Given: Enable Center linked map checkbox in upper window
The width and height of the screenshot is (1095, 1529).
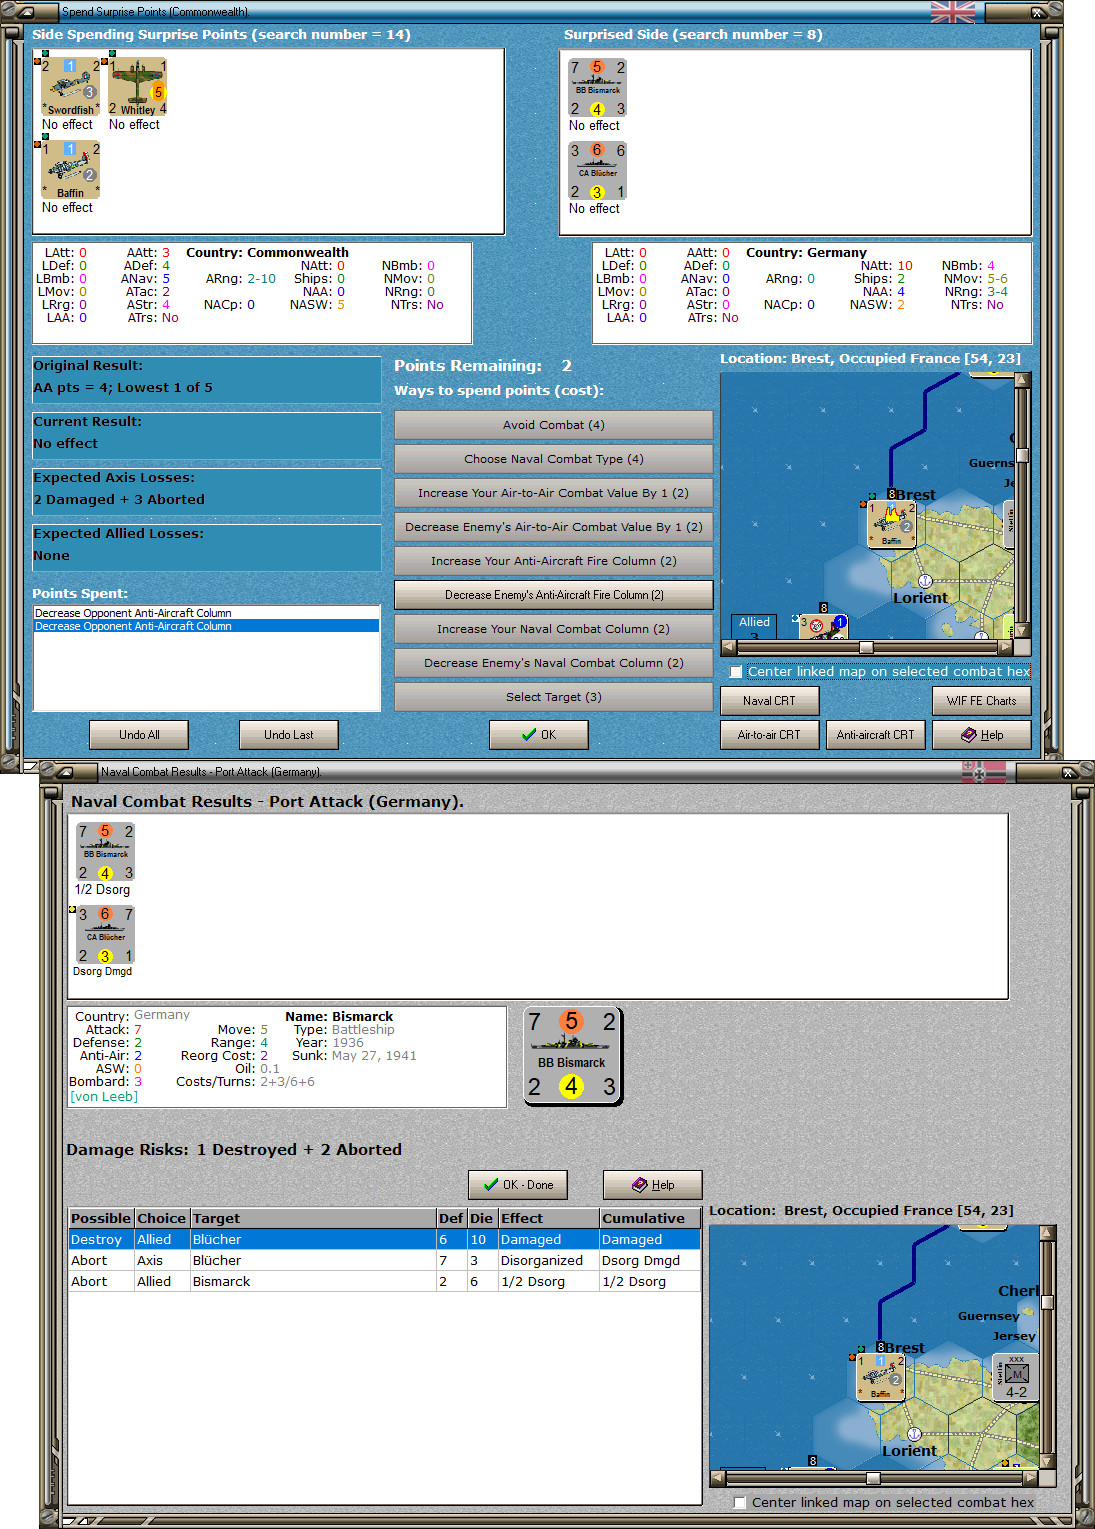Looking at the screenshot, I should click(737, 672).
